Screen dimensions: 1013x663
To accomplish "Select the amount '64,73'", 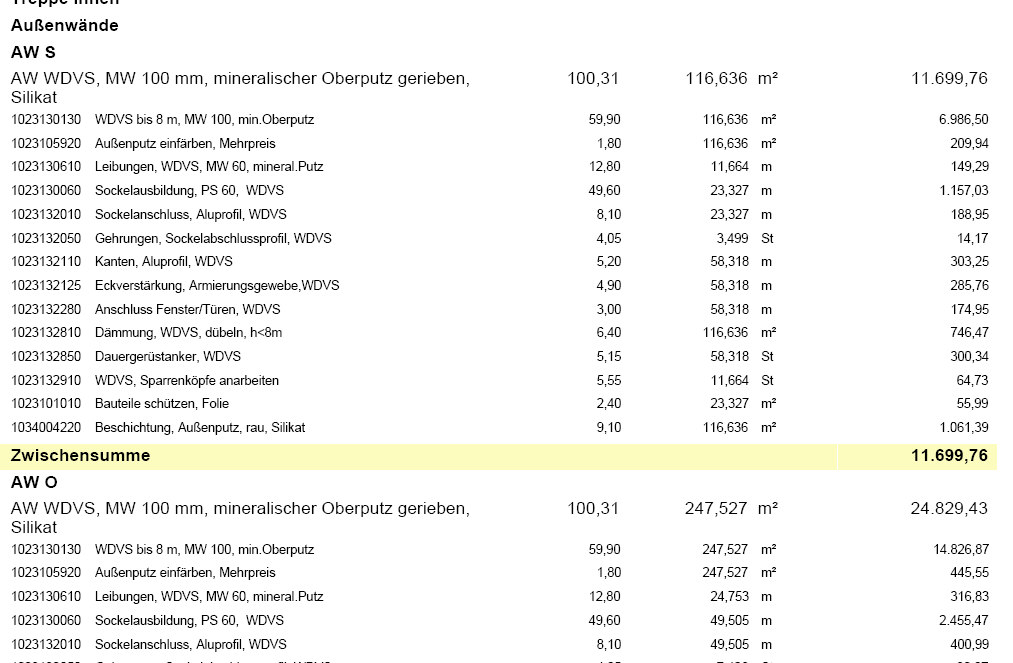I will (972, 381).
